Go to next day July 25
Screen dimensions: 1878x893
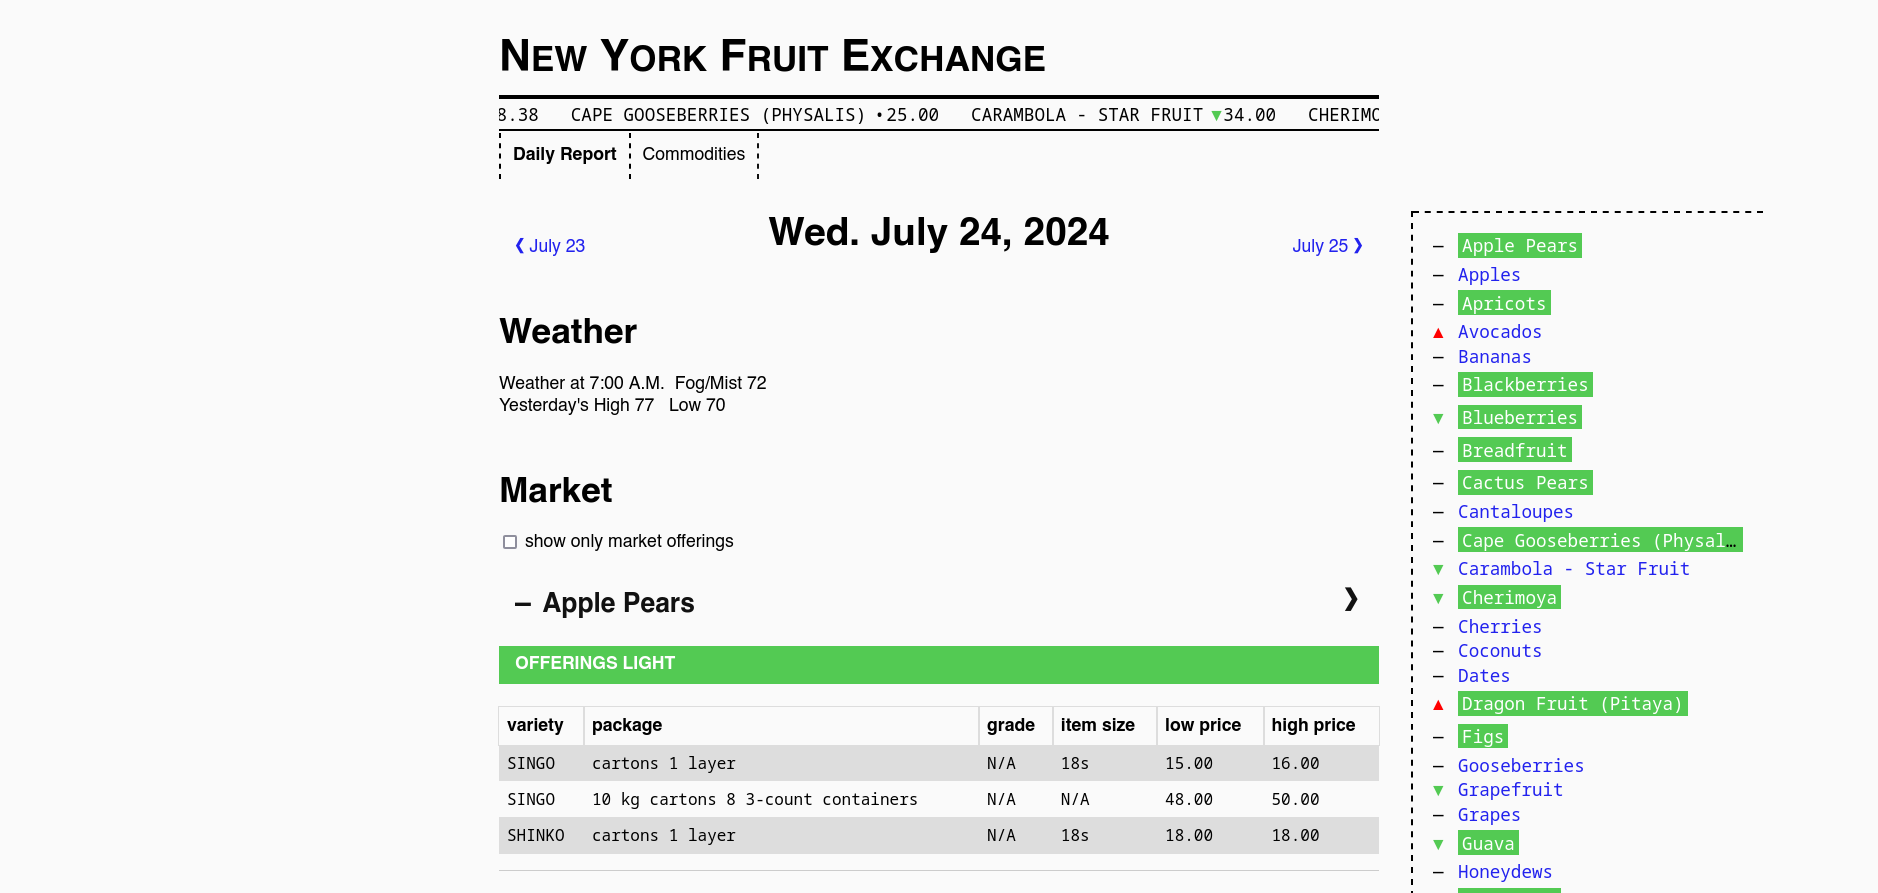[x=1327, y=246]
